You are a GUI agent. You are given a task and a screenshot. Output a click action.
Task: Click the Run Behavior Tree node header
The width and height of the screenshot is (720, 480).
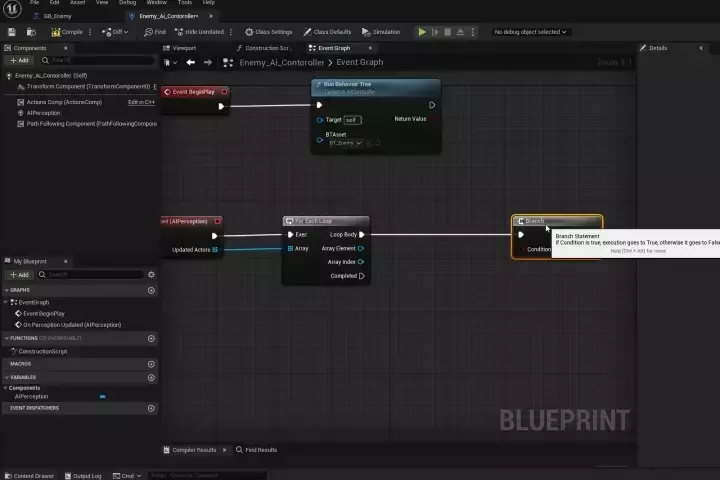pos(376,87)
